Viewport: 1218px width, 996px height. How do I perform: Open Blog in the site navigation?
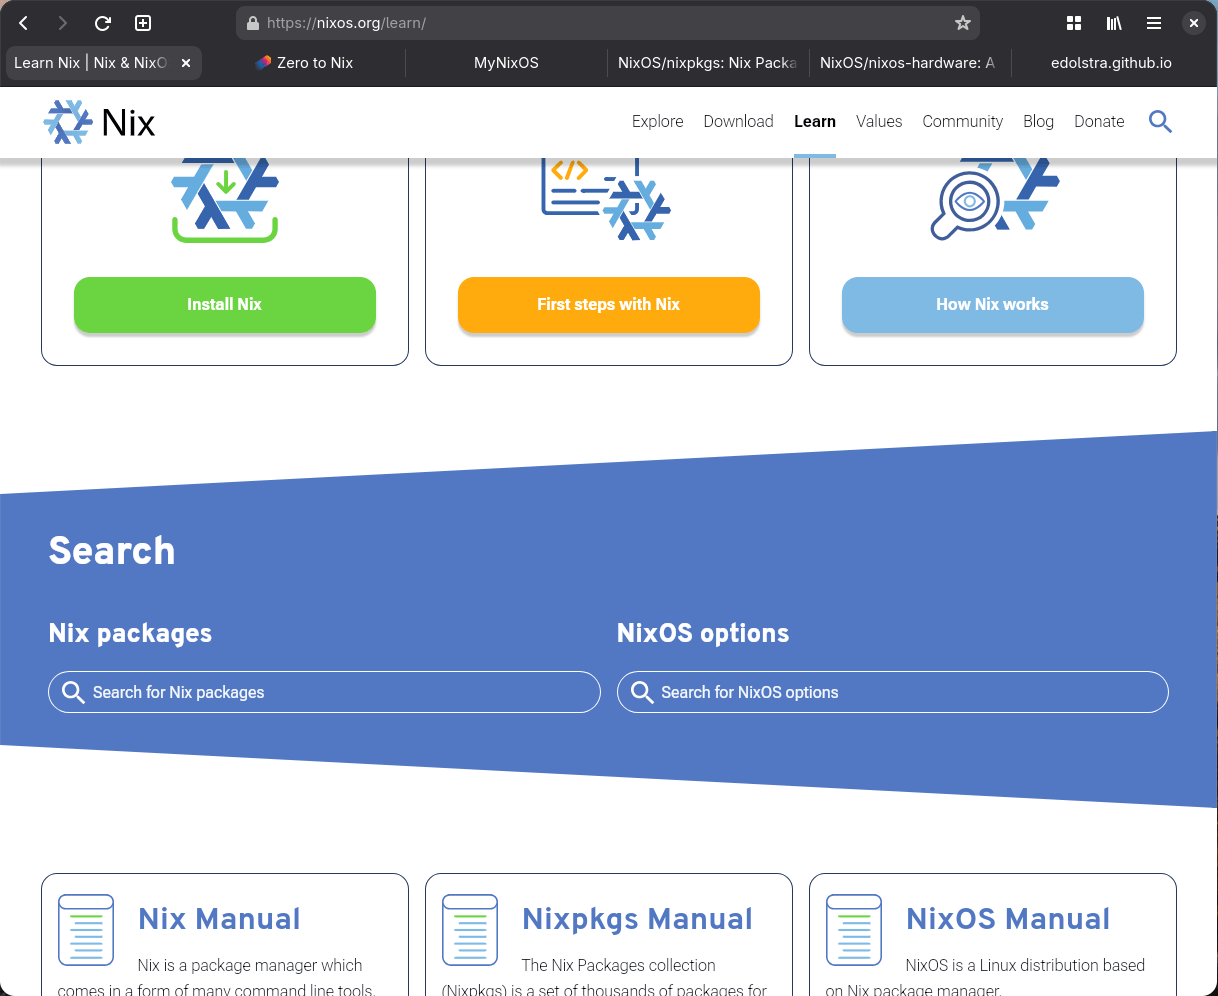[x=1038, y=121]
